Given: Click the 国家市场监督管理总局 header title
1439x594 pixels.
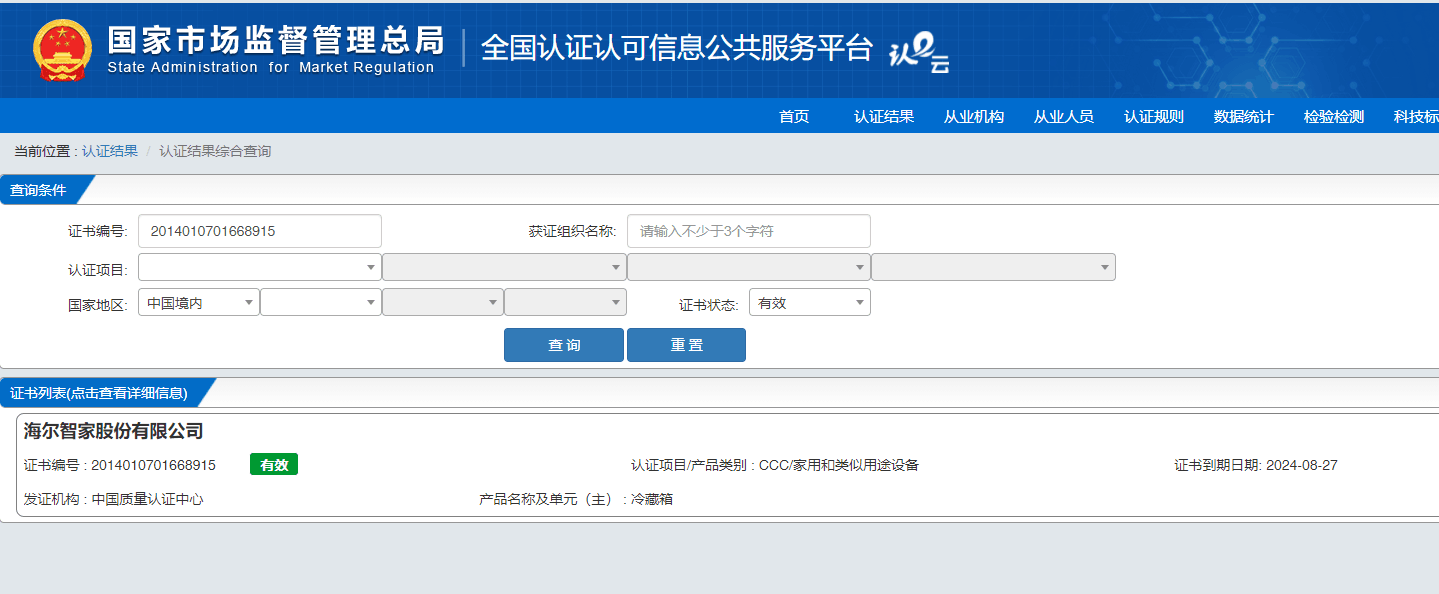Looking at the screenshot, I should [275, 40].
